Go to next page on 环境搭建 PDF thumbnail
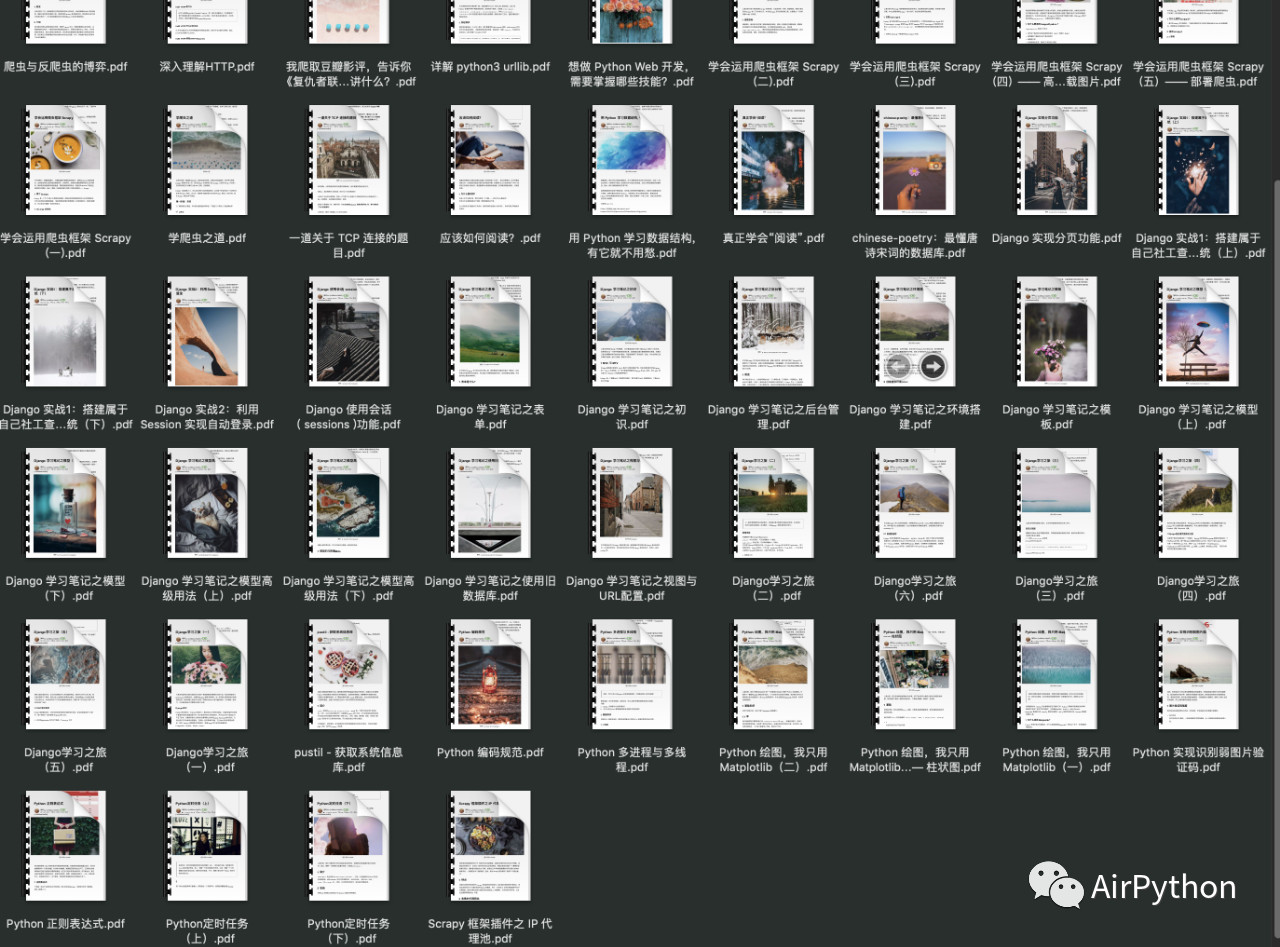Screen dimensions: 1280x947 point(932,367)
